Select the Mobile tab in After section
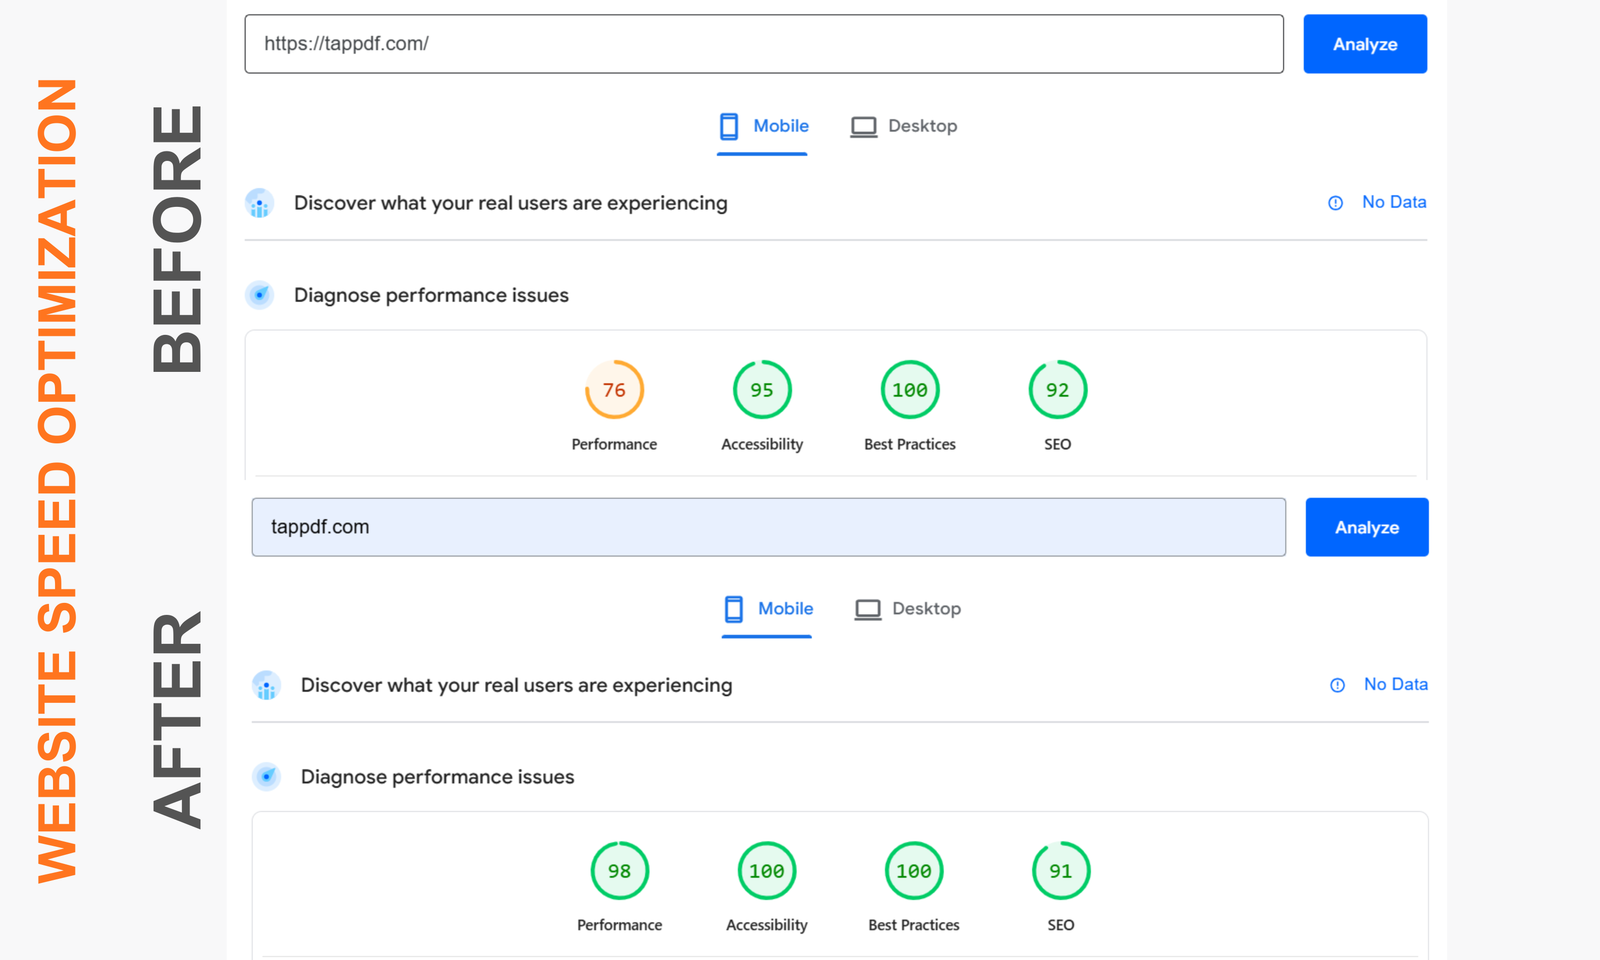The width and height of the screenshot is (1600, 960). (x=767, y=608)
